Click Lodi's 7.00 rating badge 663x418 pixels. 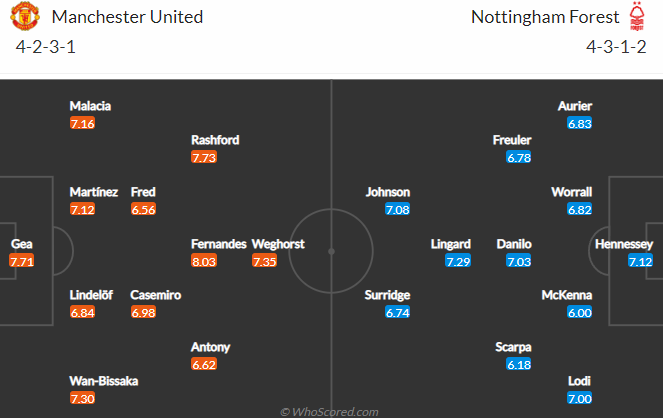coord(579,398)
